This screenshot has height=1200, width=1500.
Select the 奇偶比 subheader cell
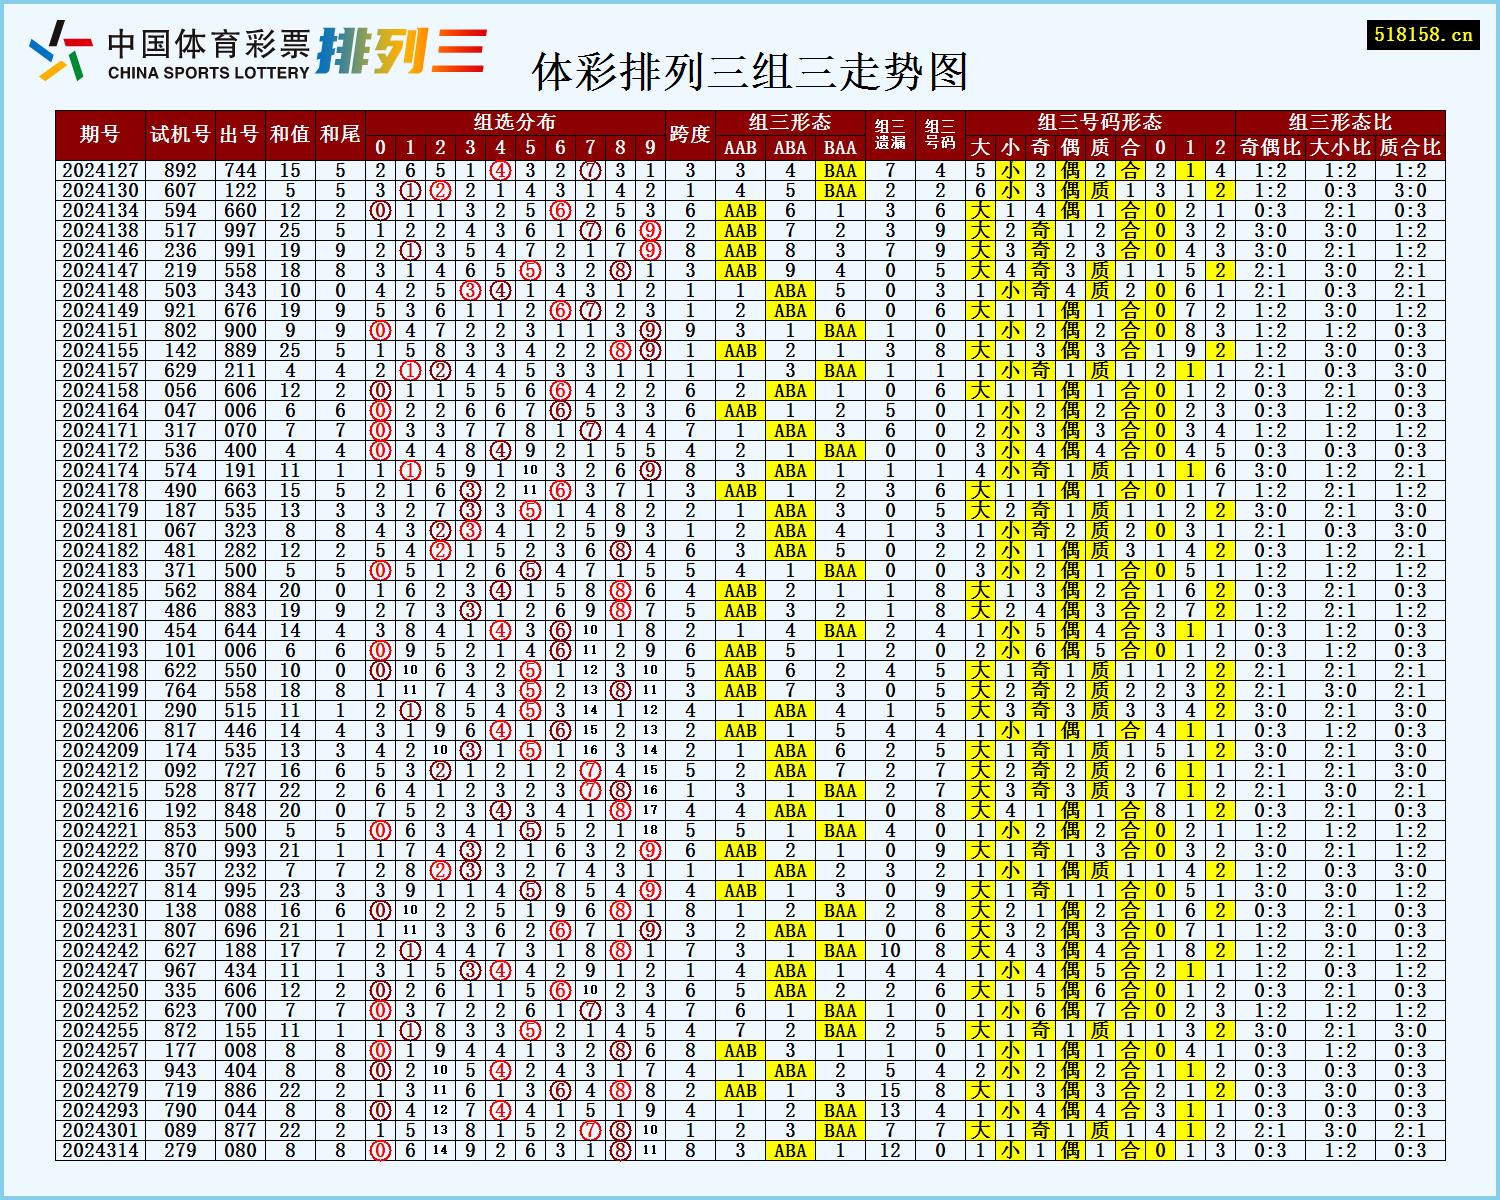pos(1268,148)
